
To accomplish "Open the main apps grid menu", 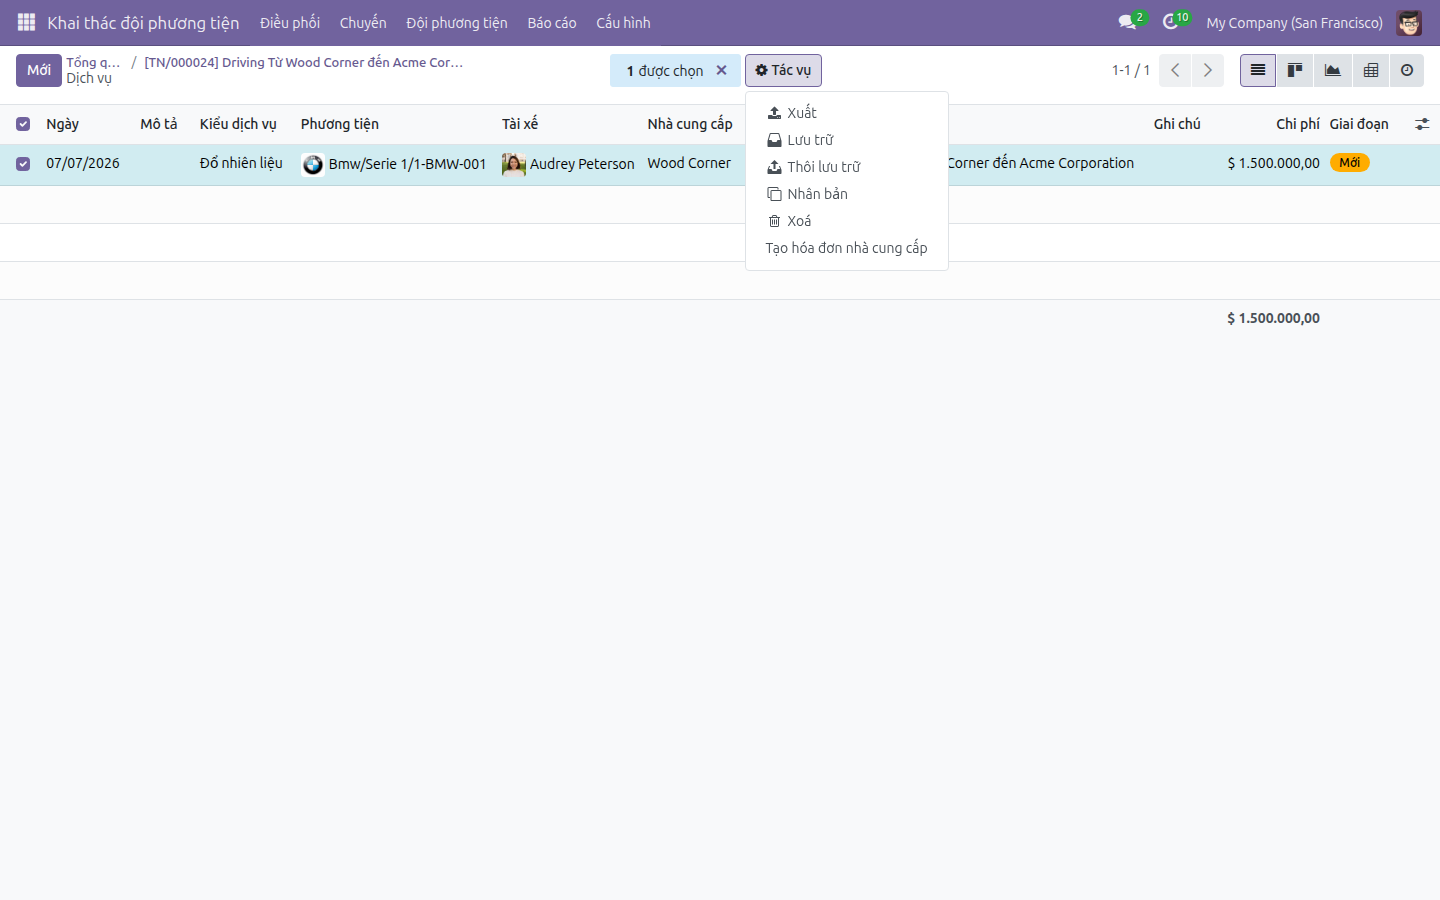I will (26, 22).
